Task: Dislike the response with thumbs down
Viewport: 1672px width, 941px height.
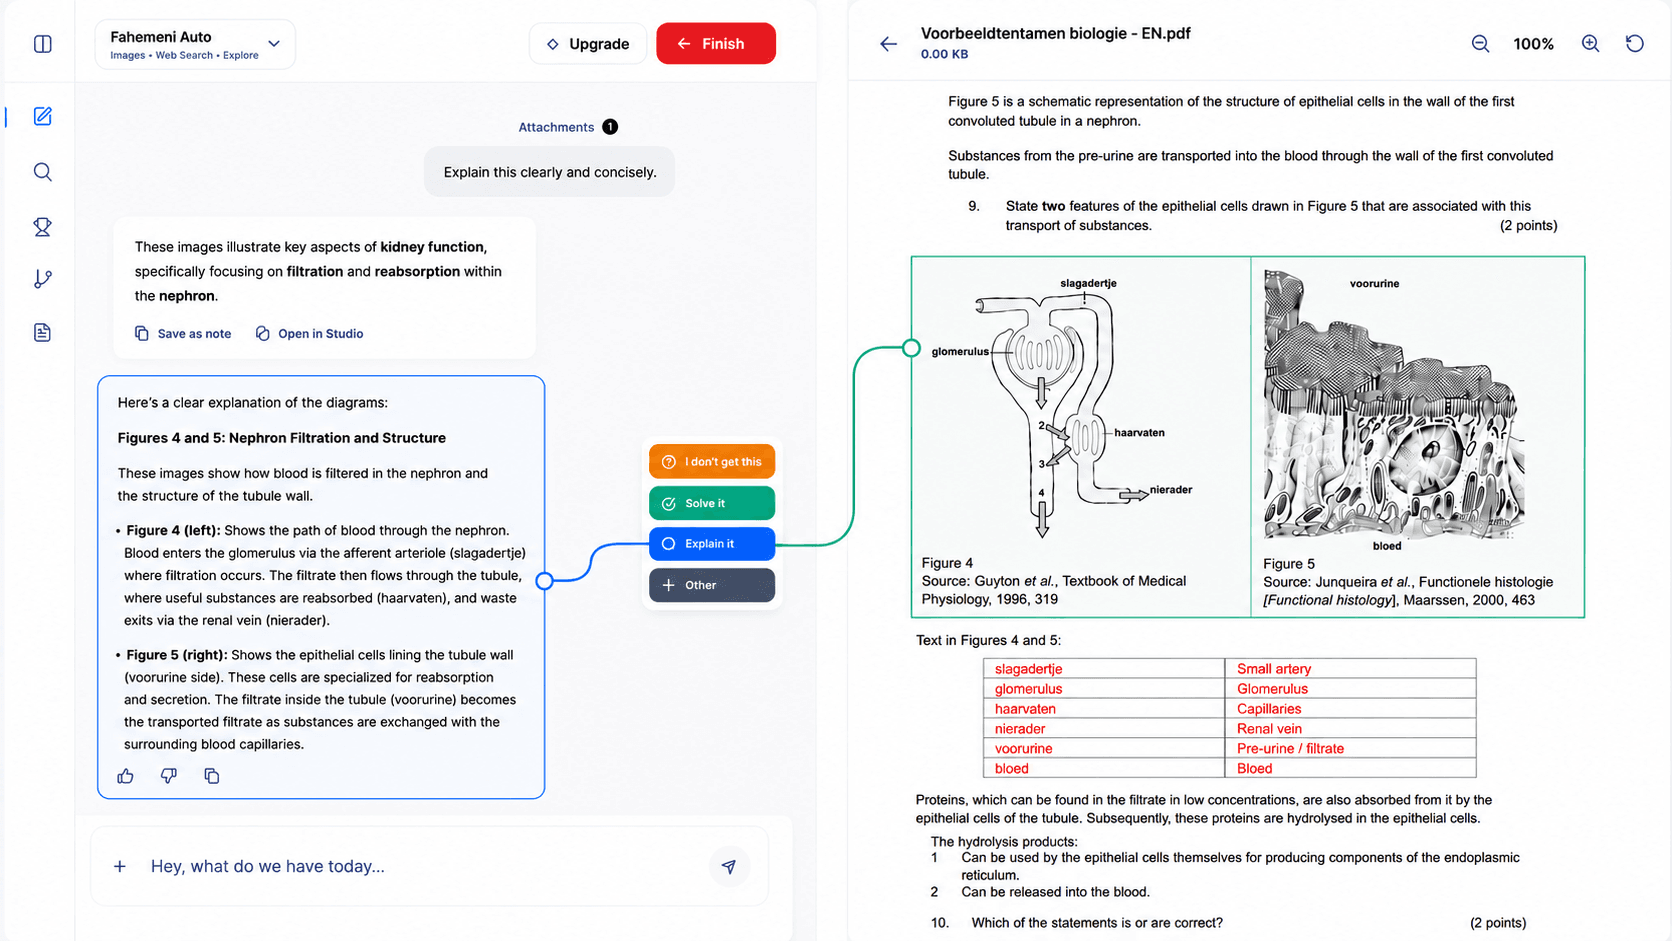Action: coord(168,776)
